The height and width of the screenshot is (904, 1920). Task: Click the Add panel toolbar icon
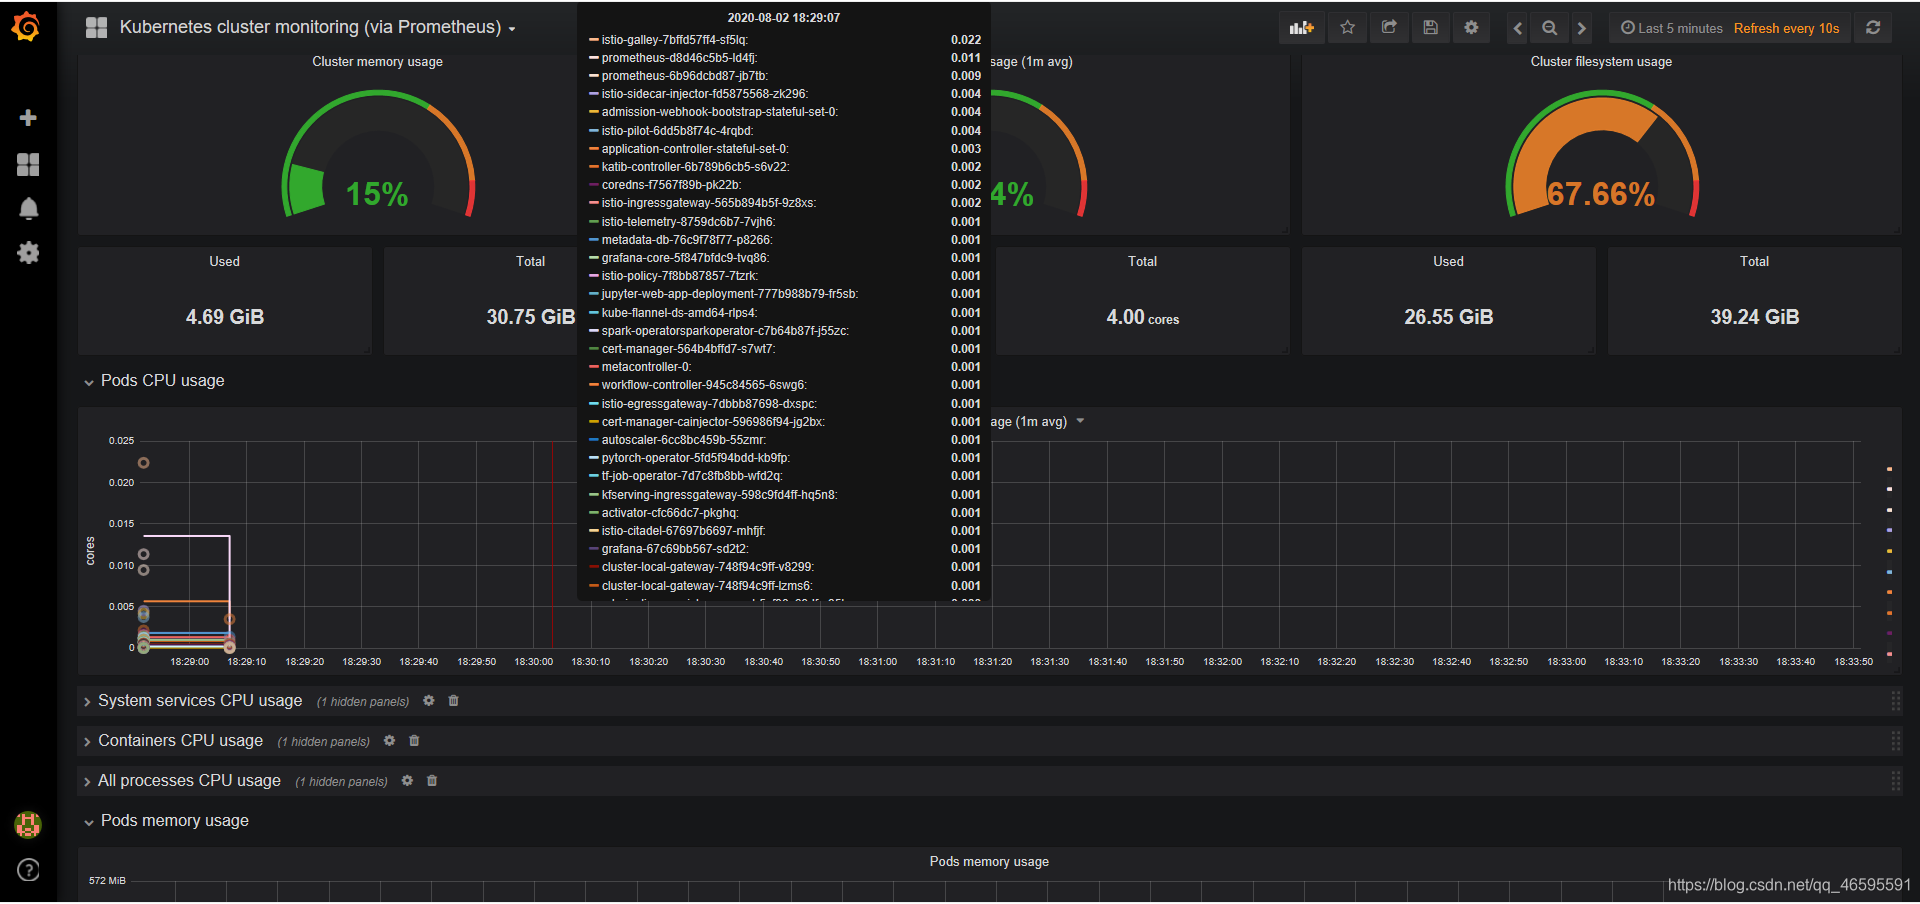coord(1302,28)
